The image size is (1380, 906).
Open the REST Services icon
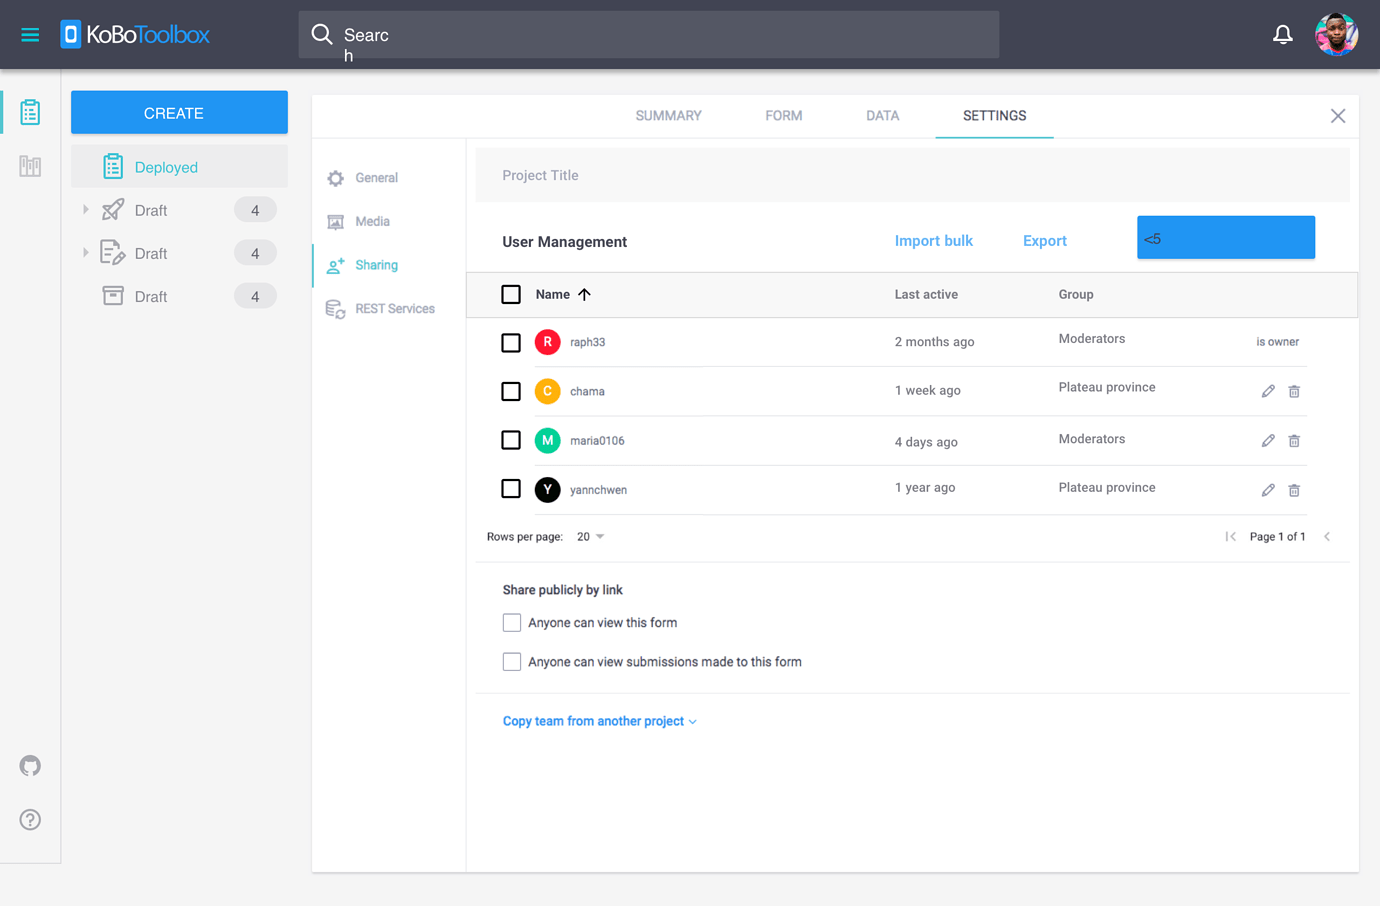click(x=335, y=308)
